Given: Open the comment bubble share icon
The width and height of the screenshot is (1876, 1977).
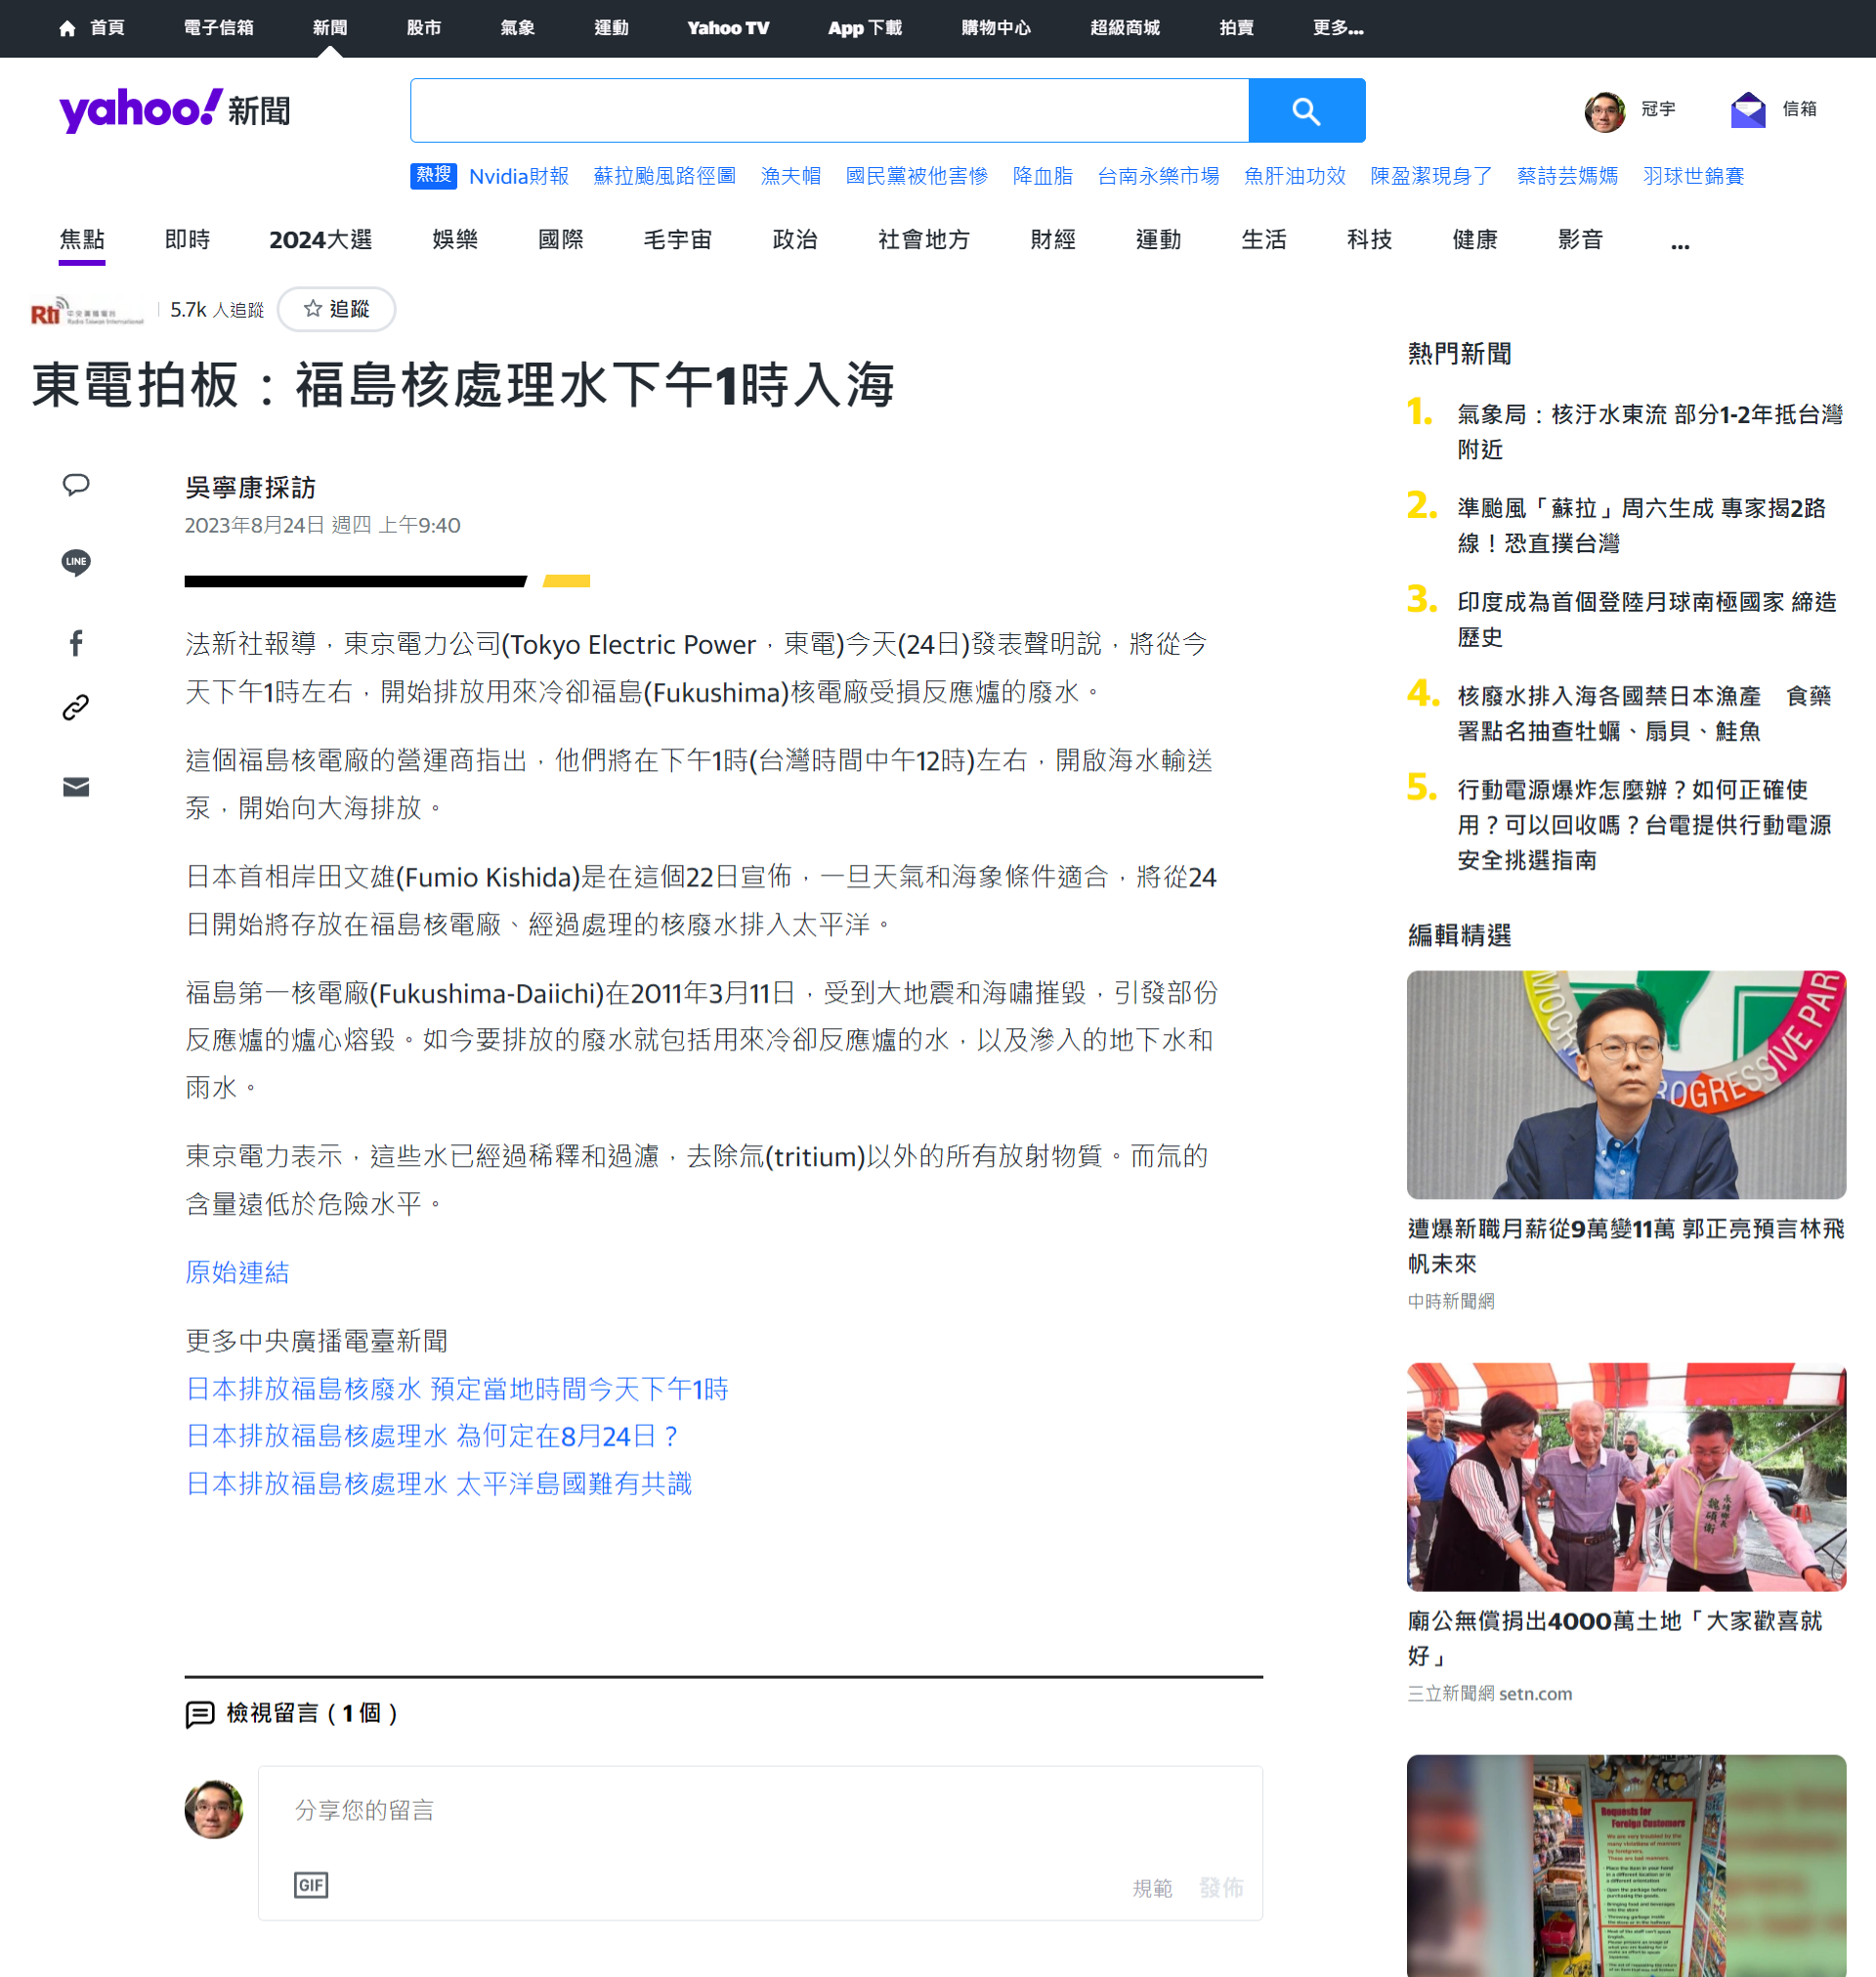Looking at the screenshot, I should point(76,485).
